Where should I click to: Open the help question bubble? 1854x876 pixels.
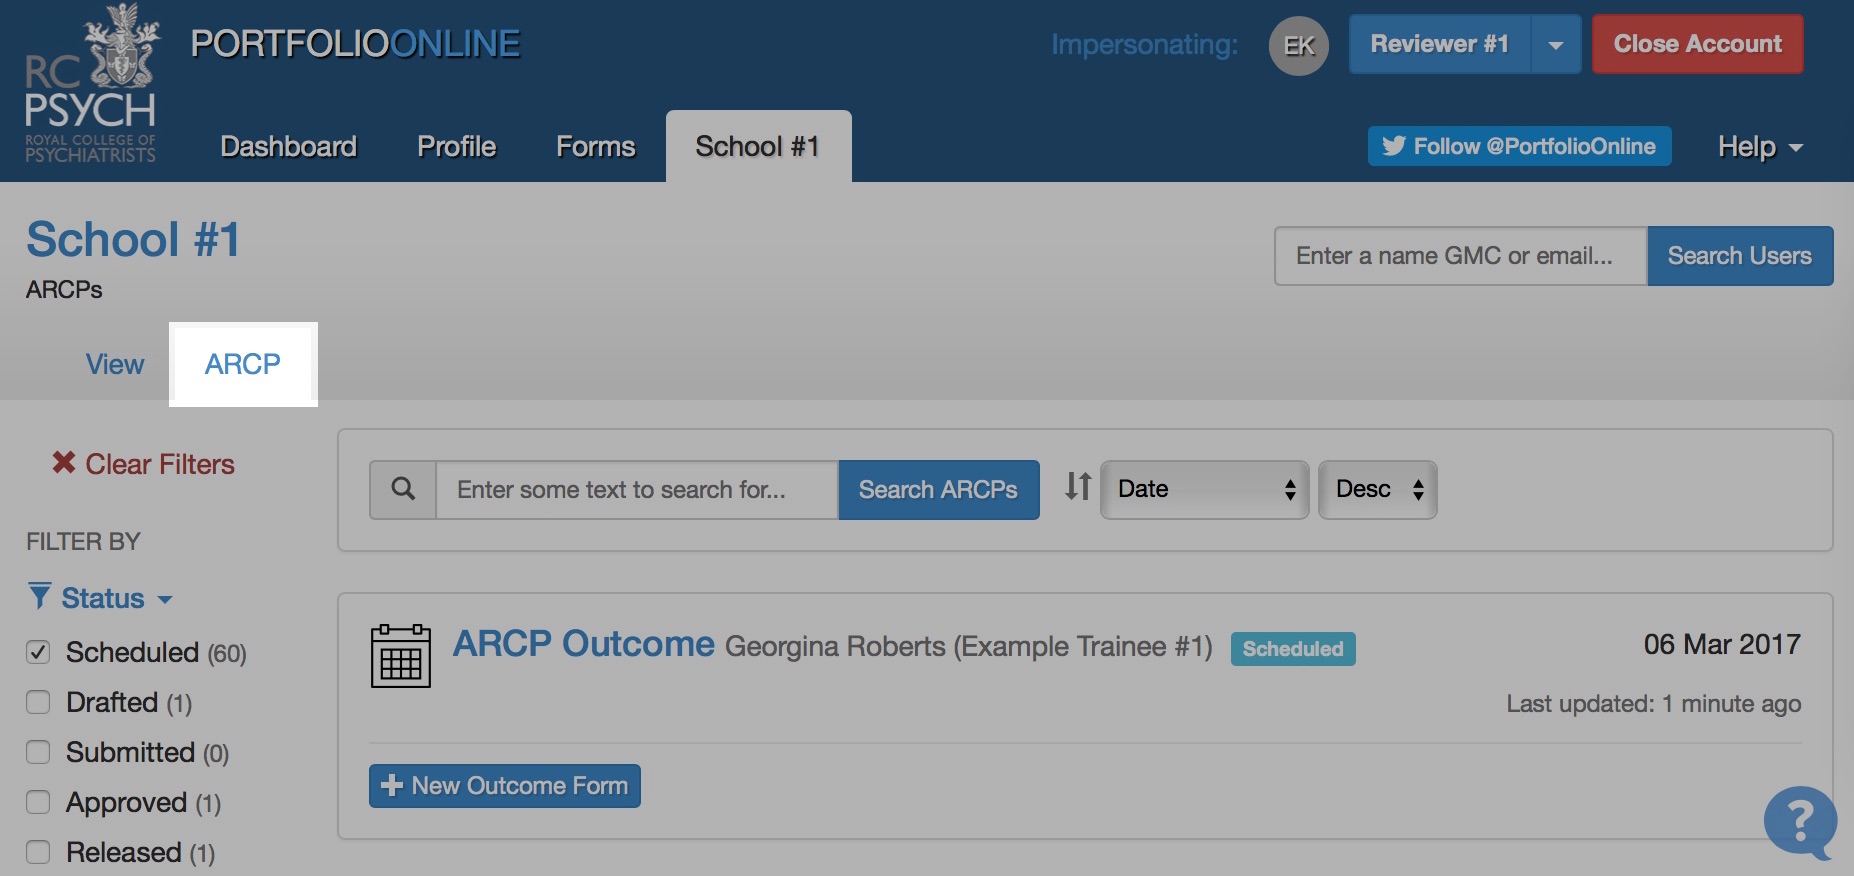[x=1799, y=821]
